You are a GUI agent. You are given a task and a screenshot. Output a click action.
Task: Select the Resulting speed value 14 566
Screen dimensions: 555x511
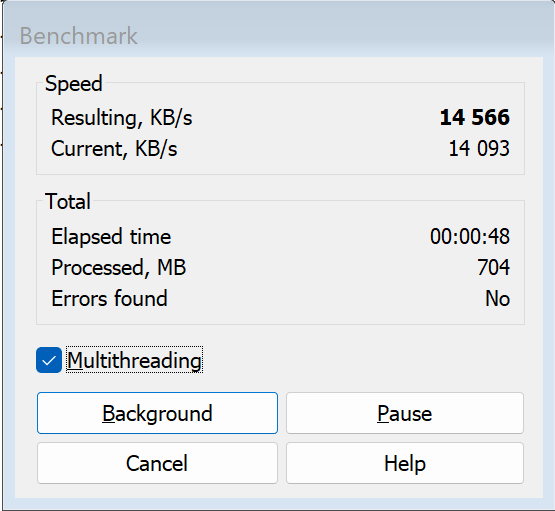tap(475, 117)
